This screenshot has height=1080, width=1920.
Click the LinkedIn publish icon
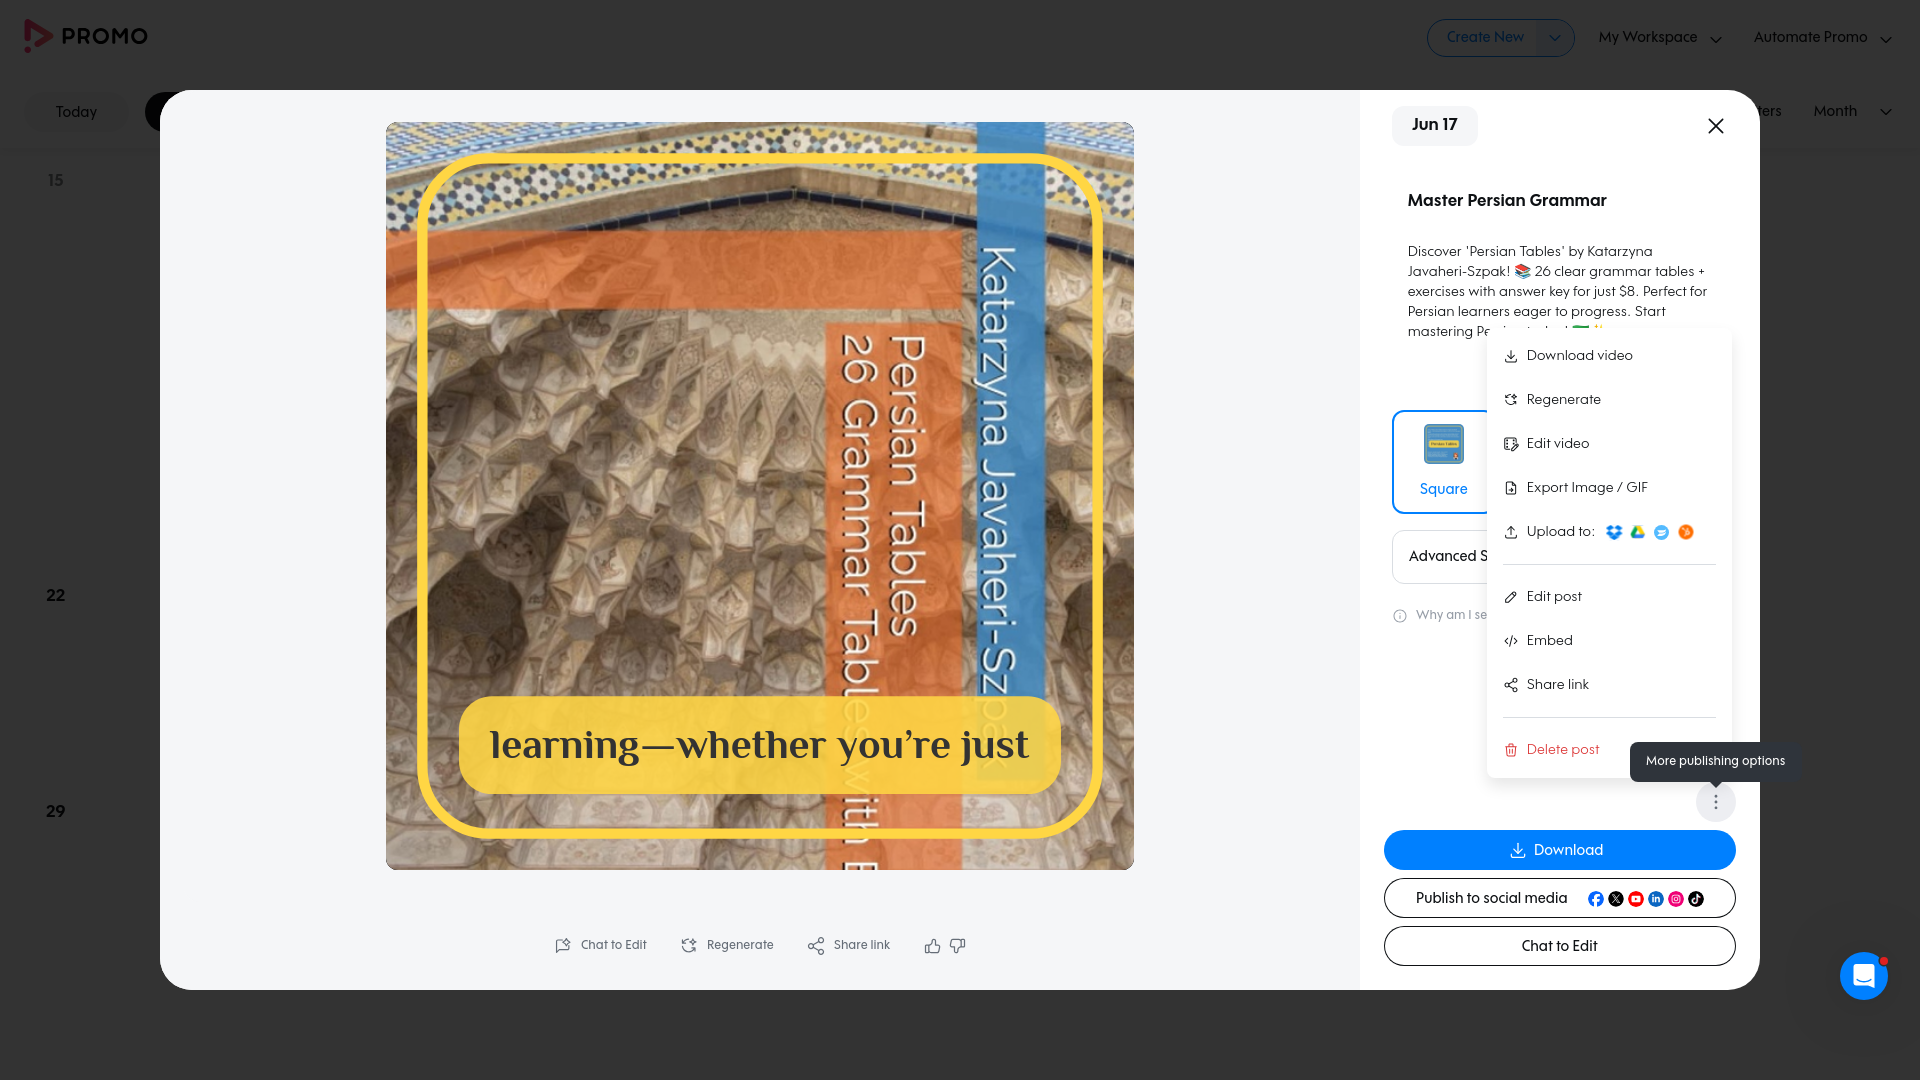coord(1656,899)
